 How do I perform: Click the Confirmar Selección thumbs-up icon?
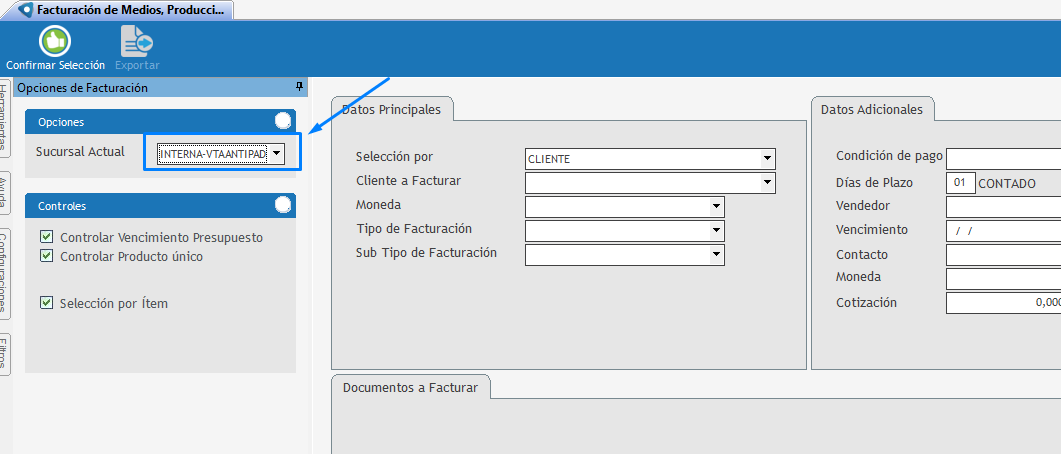pyautogui.click(x=54, y=40)
